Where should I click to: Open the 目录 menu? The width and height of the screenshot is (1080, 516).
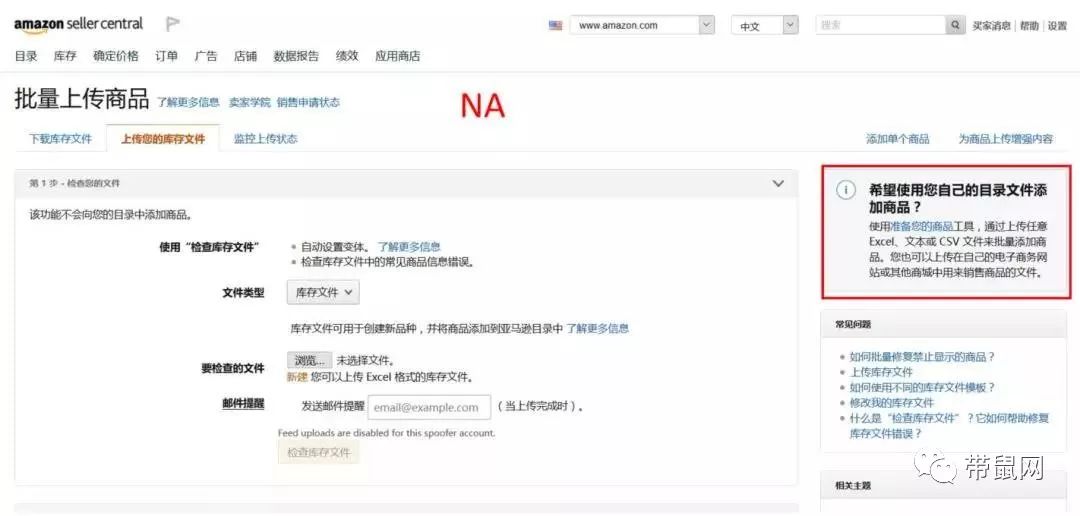pyautogui.click(x=26, y=56)
